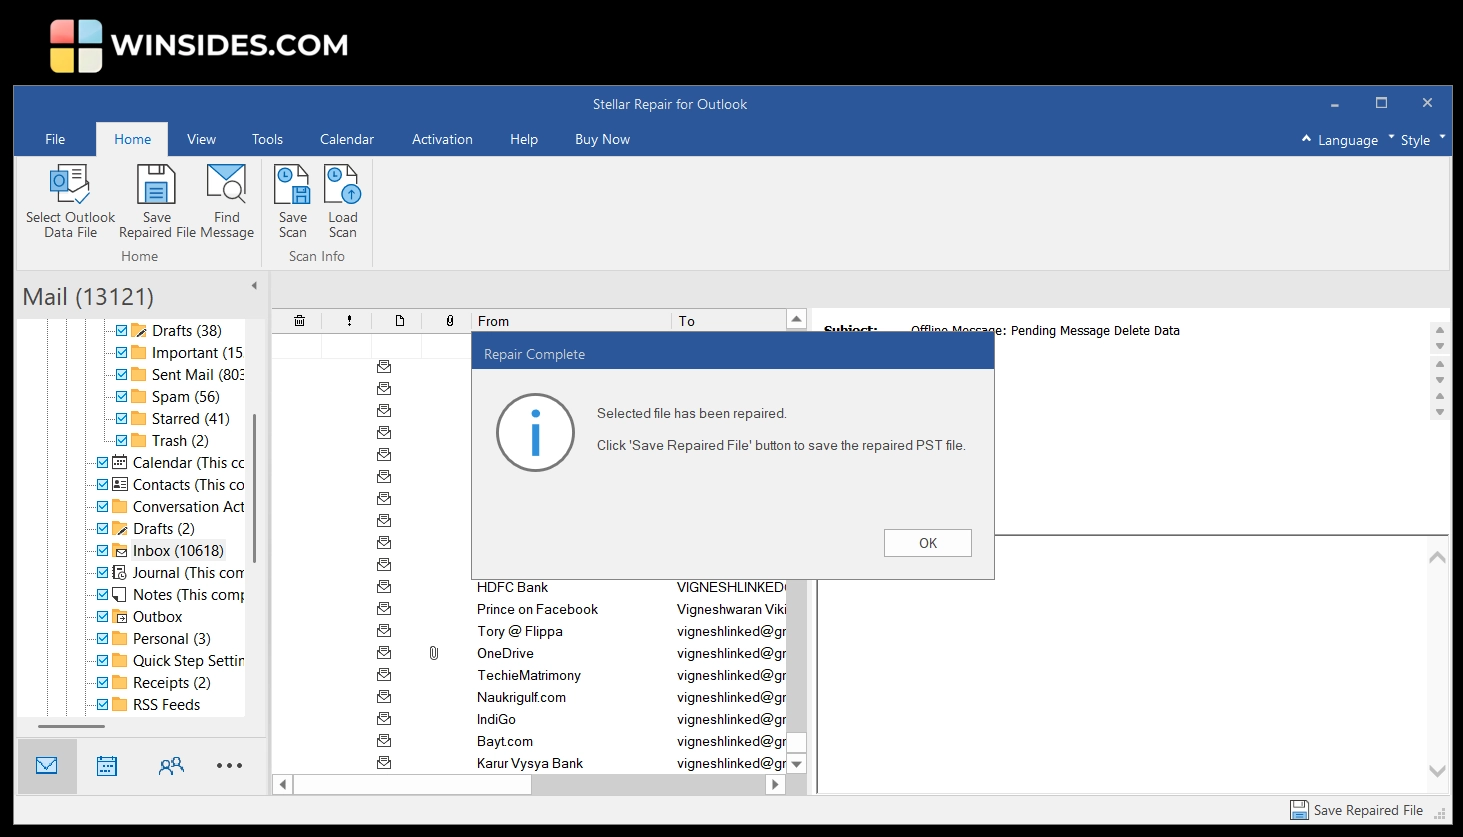Show more navigation options ellipsis
The height and width of the screenshot is (837, 1463).
229,766
